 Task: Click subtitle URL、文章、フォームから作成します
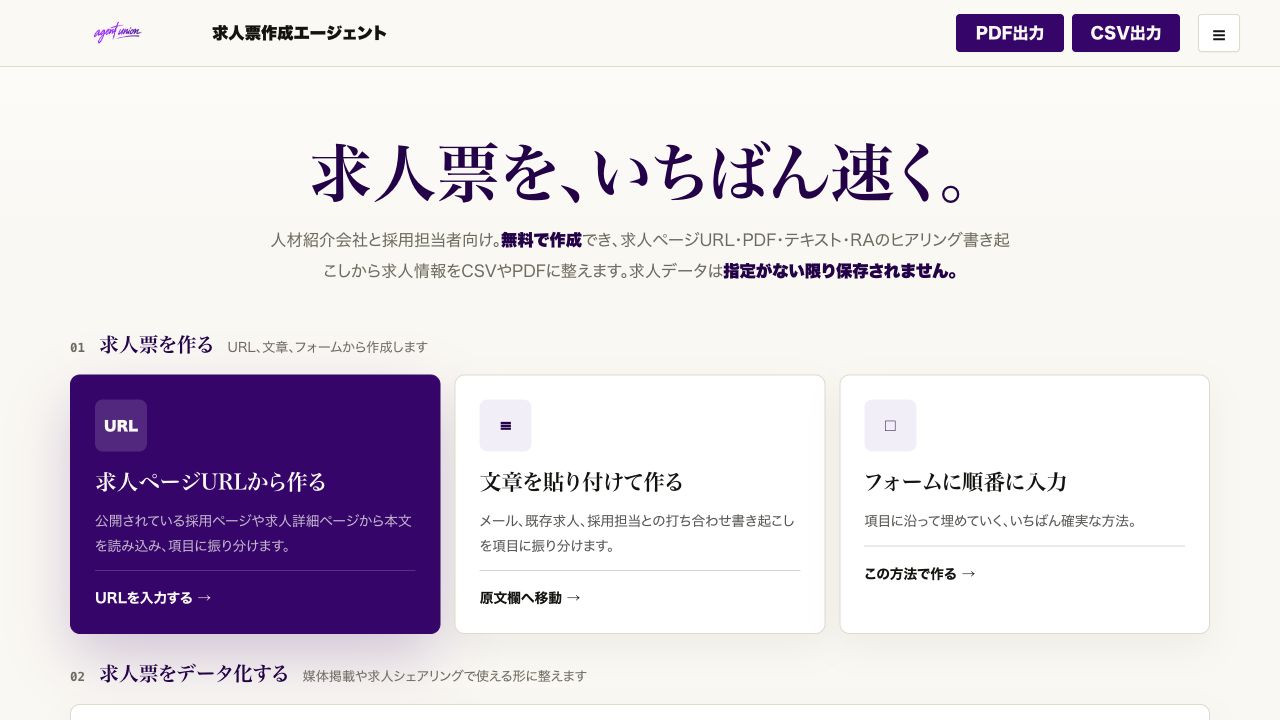(x=327, y=347)
